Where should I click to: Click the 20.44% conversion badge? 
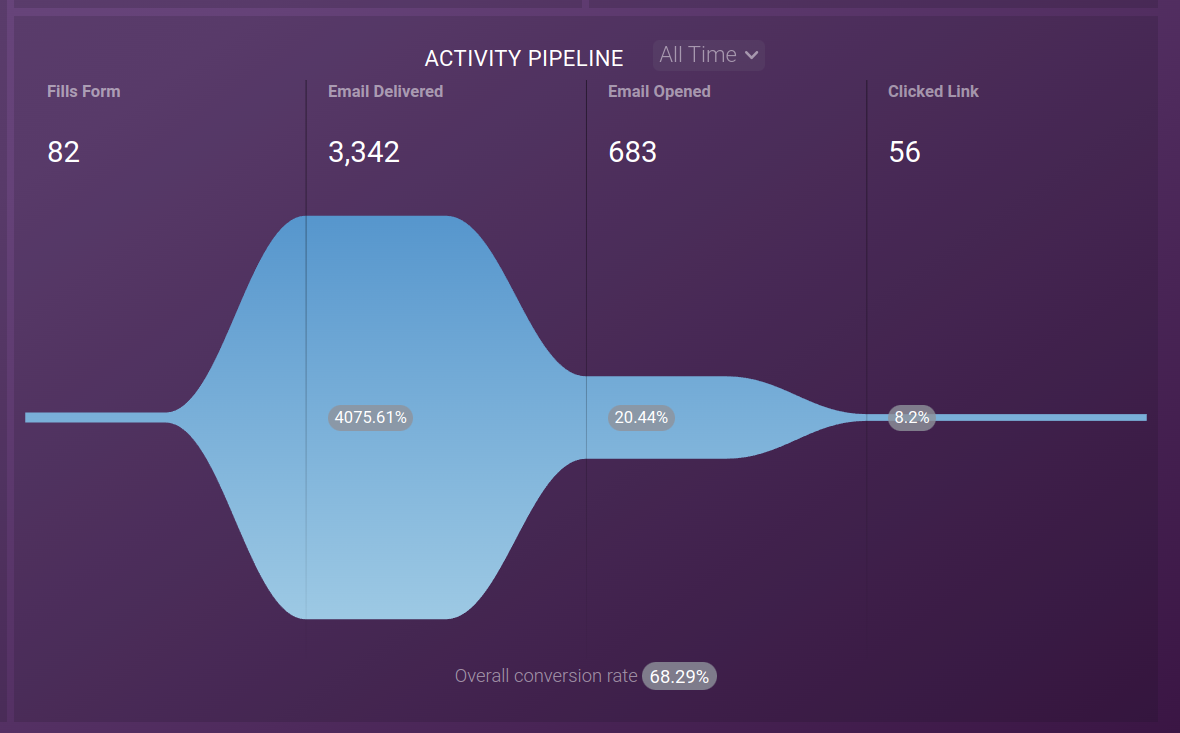641,417
